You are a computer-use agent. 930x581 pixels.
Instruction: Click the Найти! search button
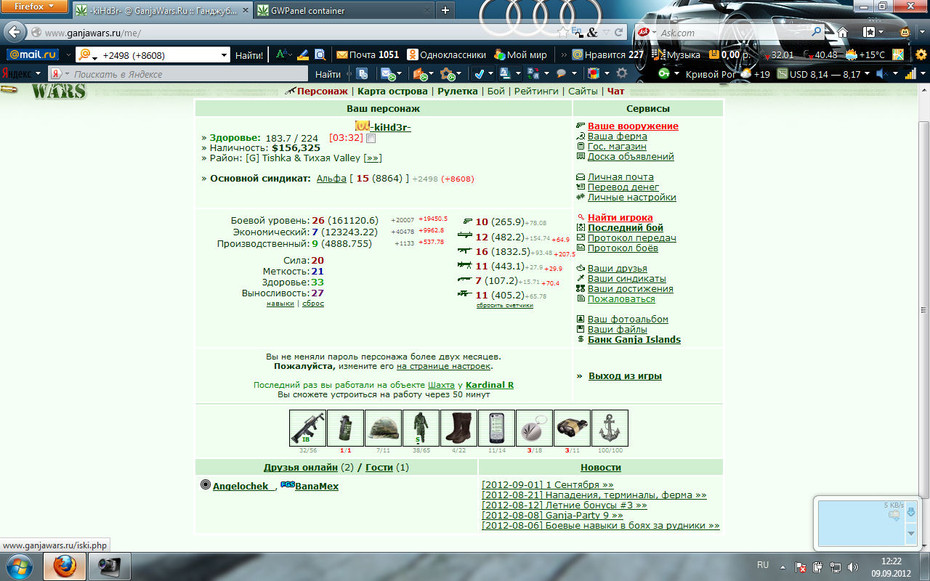[249, 55]
